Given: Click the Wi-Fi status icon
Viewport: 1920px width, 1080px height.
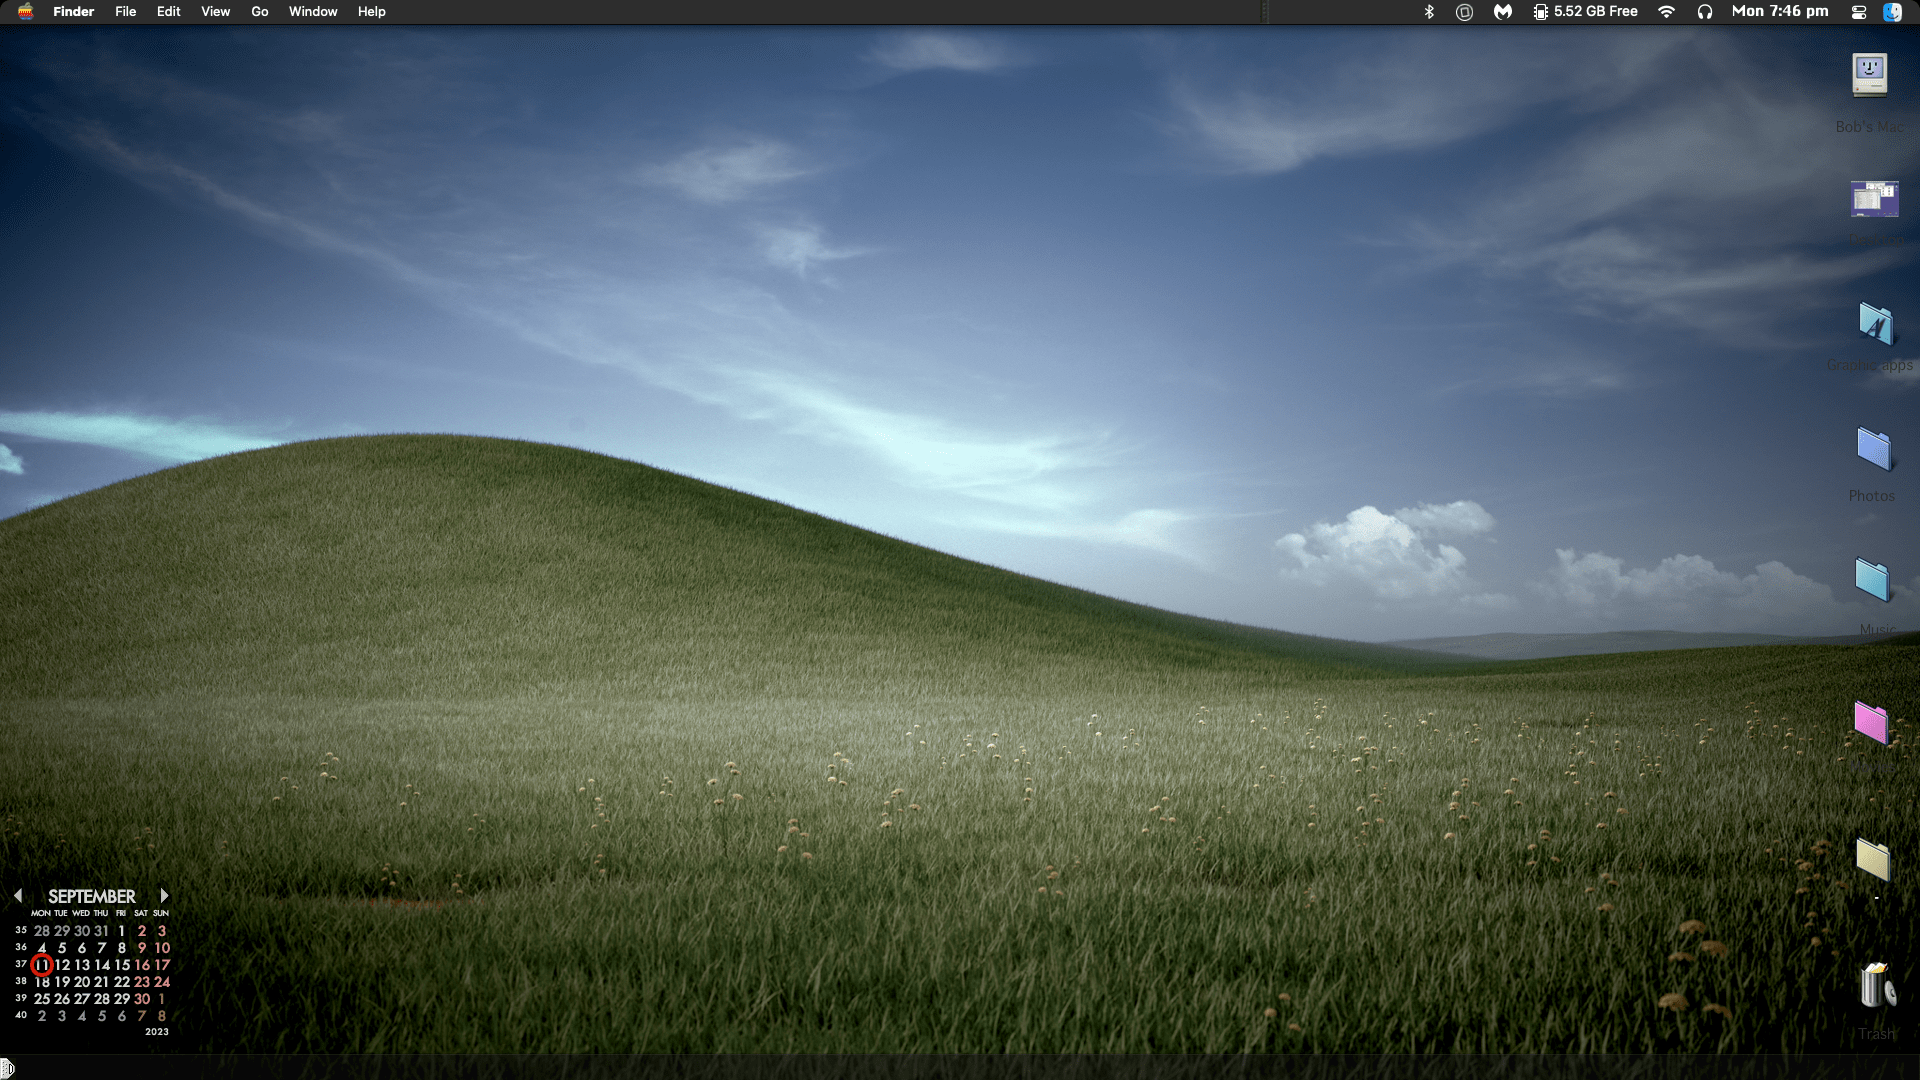Looking at the screenshot, I should point(1666,12).
